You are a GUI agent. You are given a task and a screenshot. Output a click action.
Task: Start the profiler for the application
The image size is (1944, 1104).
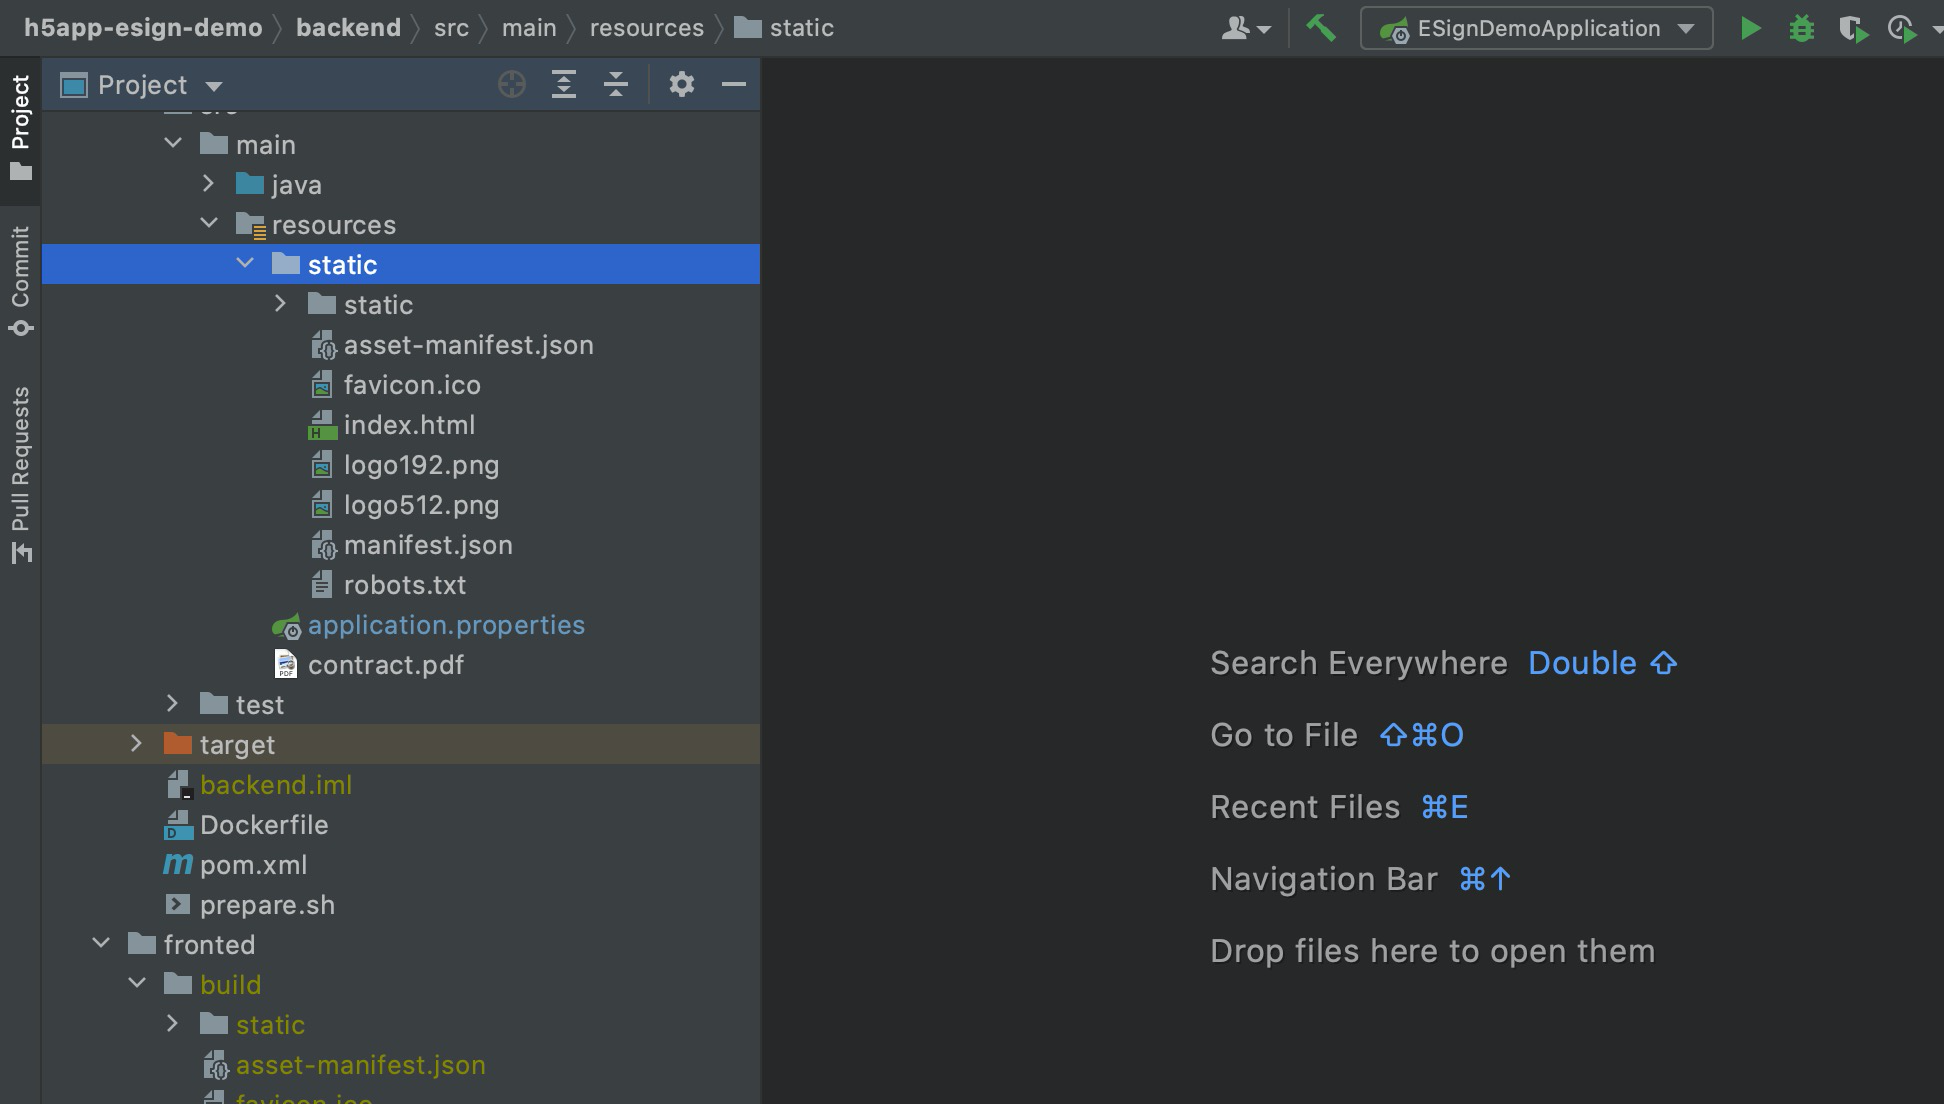[x=1903, y=29]
